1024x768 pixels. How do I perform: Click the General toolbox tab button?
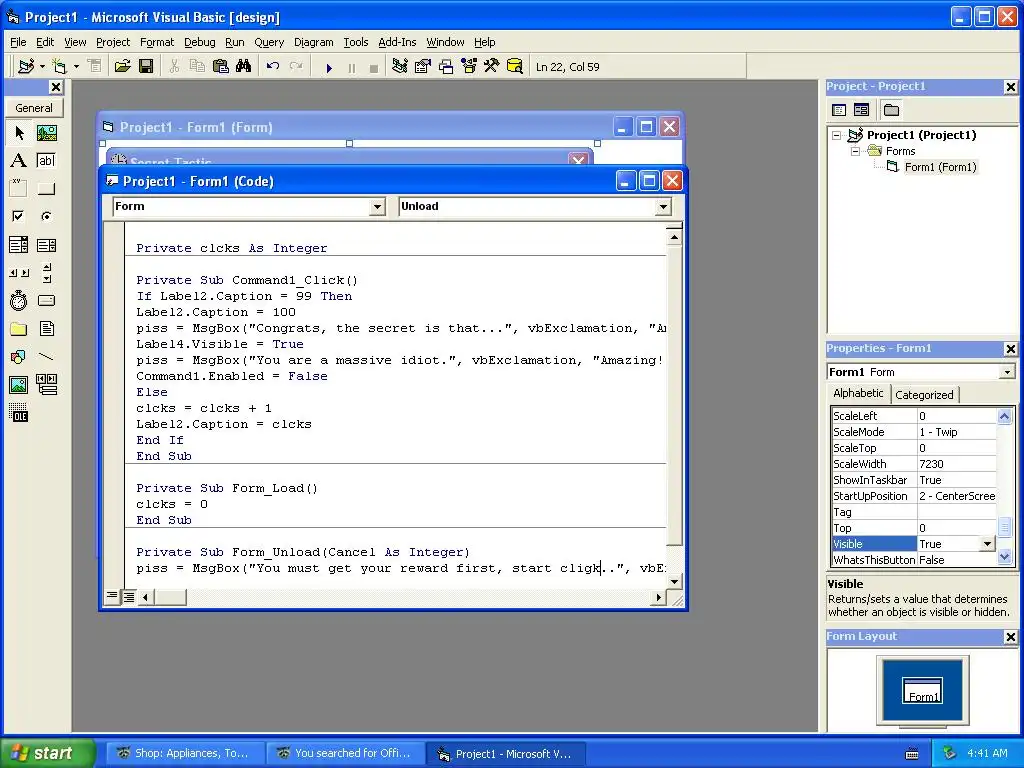click(x=34, y=108)
